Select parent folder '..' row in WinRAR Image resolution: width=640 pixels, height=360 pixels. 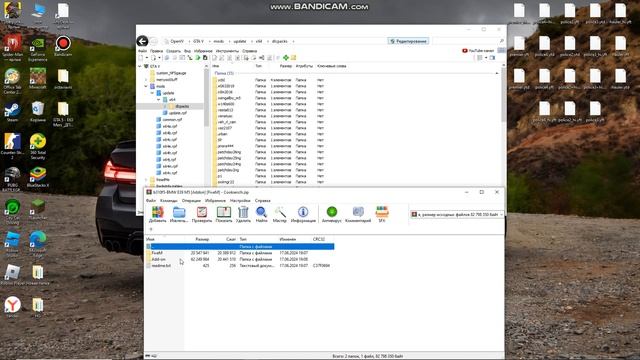pyautogui.click(x=240, y=247)
